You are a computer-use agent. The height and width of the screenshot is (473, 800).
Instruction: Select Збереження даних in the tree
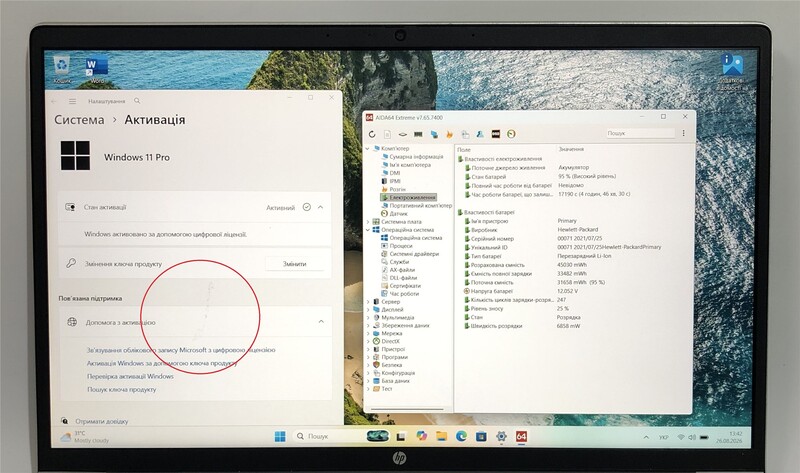406,325
